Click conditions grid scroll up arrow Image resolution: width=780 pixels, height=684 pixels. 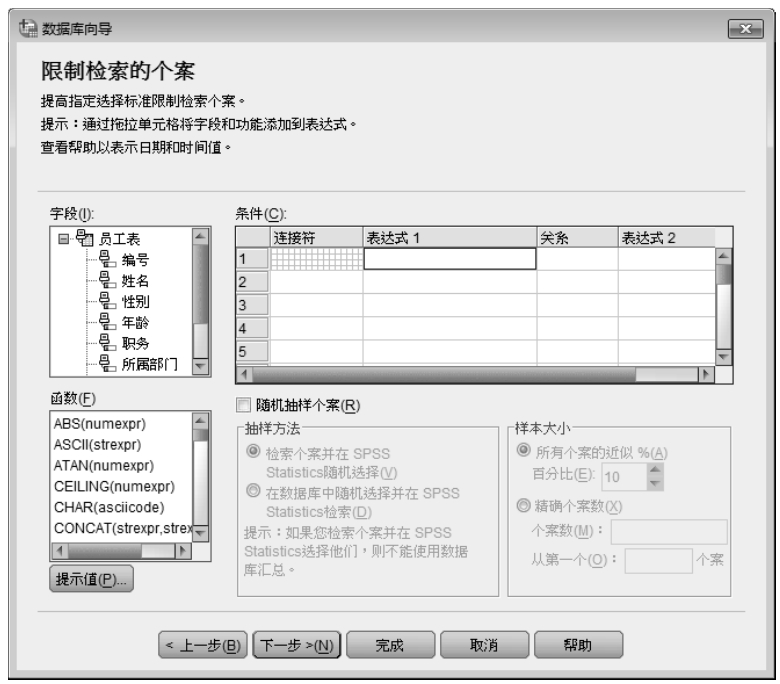pos(724,256)
